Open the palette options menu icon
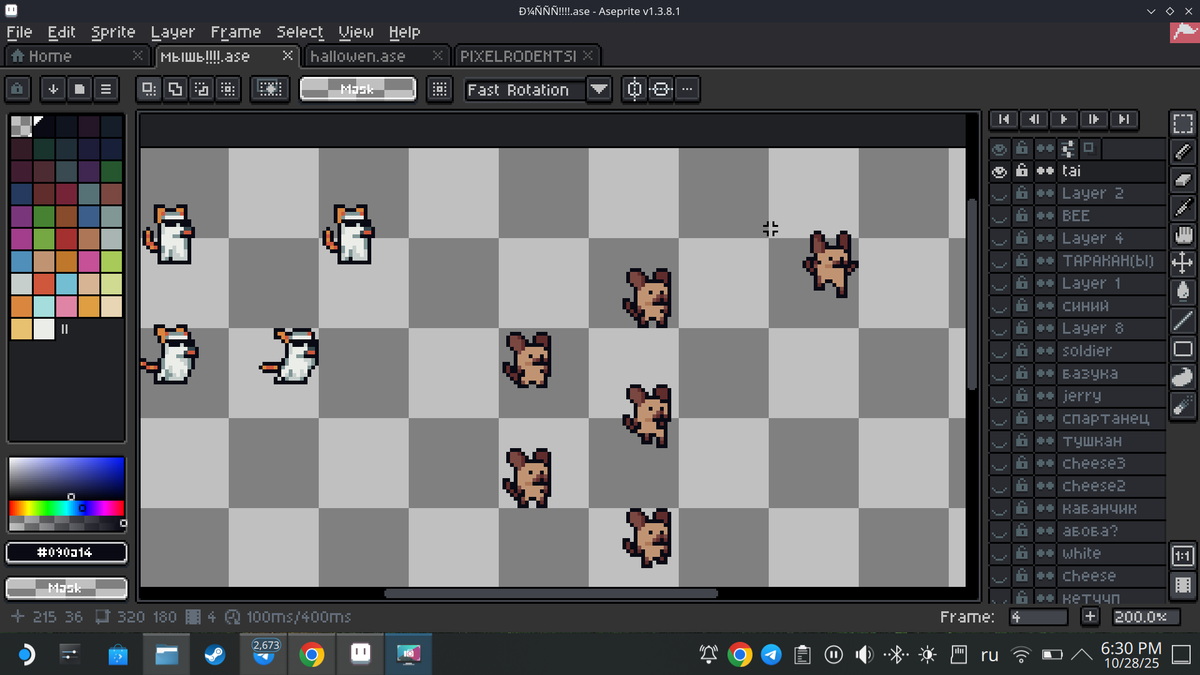The image size is (1200, 675). tap(106, 89)
